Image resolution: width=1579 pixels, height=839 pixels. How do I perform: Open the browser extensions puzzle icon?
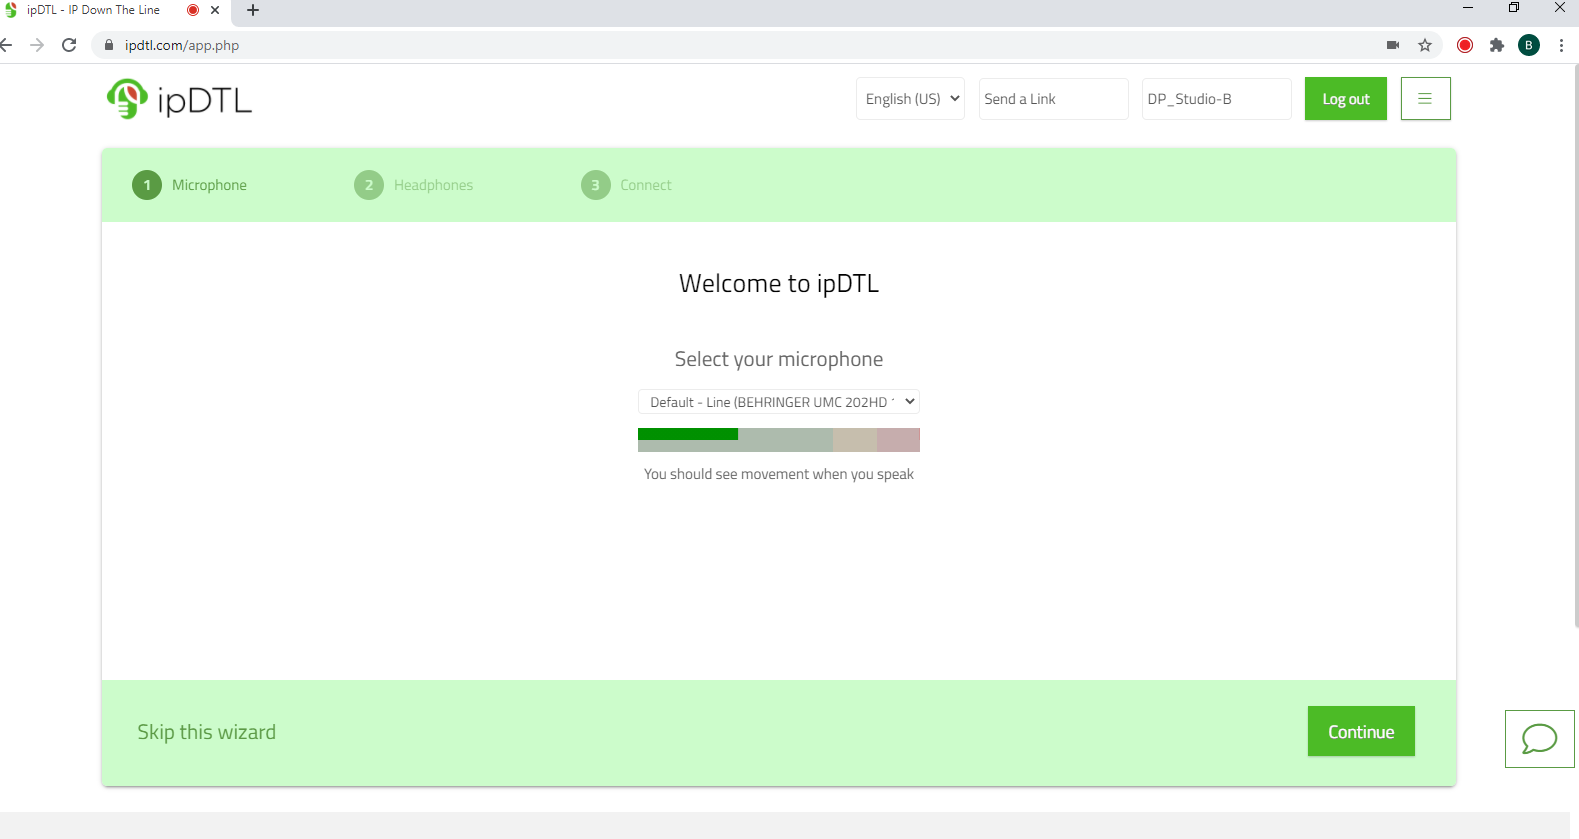tap(1497, 45)
